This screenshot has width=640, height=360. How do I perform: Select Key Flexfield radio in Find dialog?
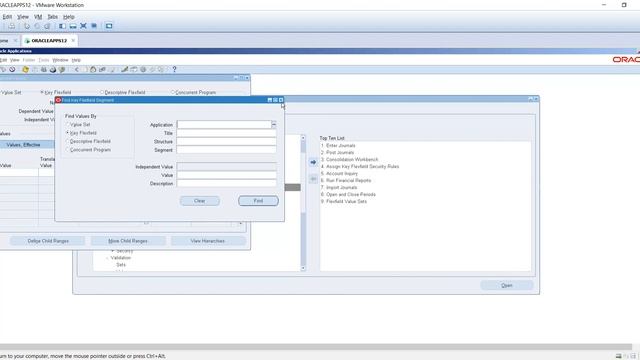coord(68,133)
